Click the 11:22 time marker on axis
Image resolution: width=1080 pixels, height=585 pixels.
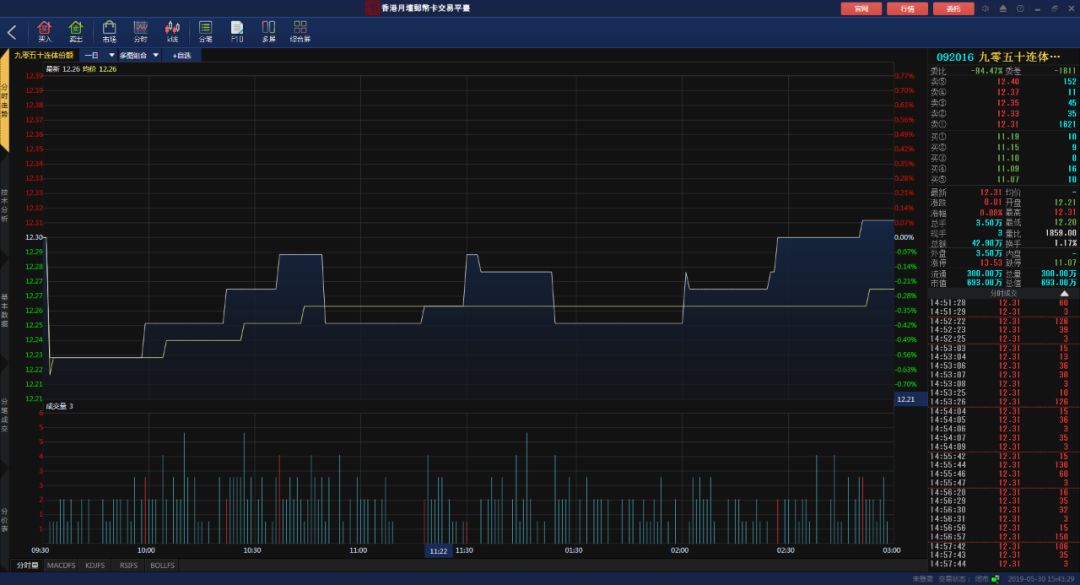pos(439,551)
